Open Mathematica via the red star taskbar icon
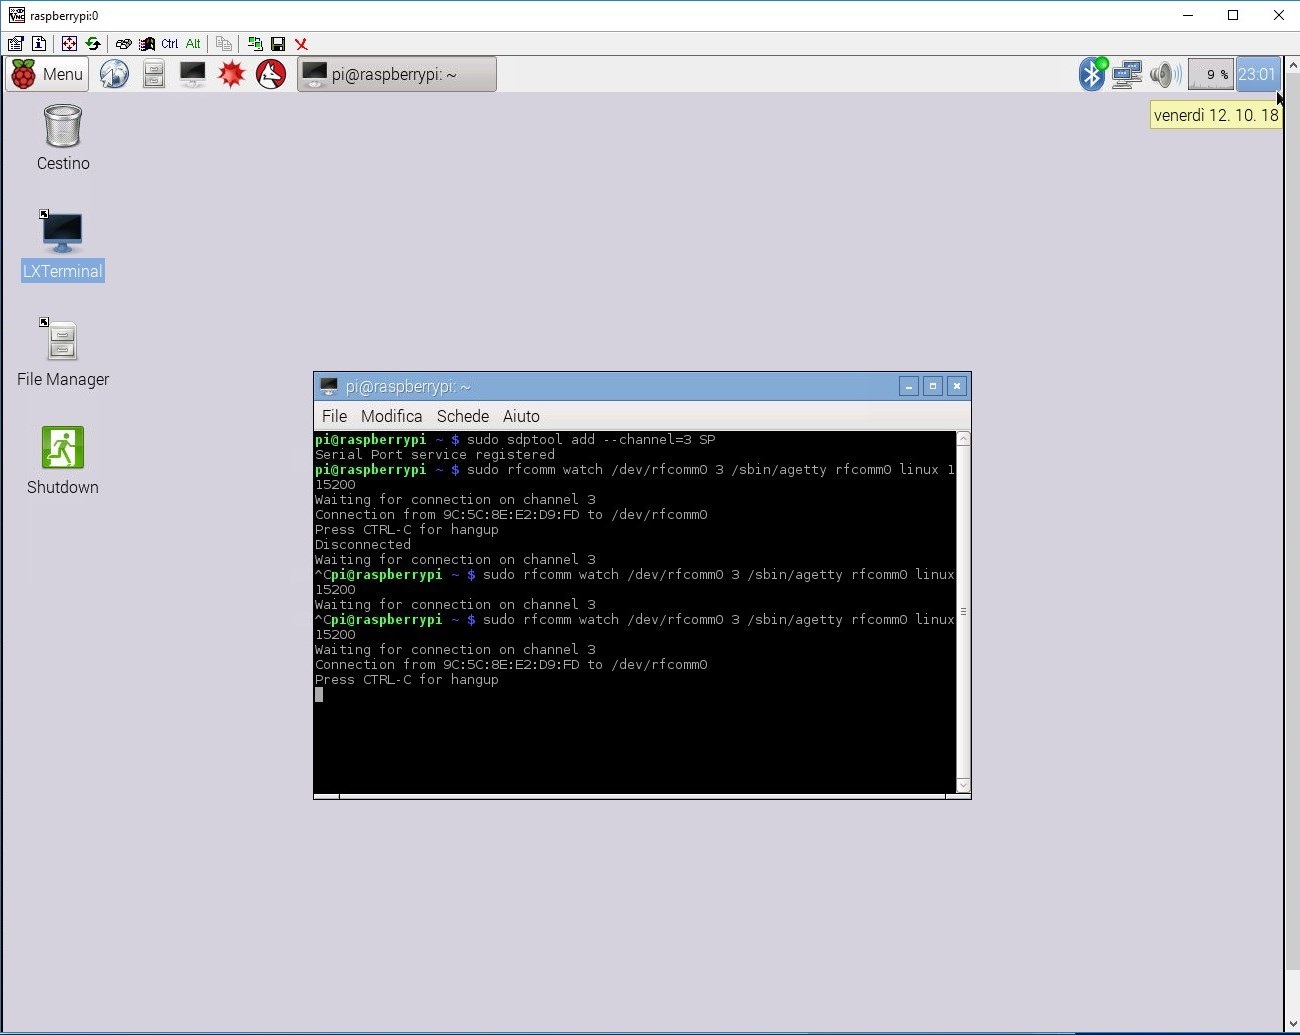Viewport: 1300px width, 1035px height. tap(232, 74)
